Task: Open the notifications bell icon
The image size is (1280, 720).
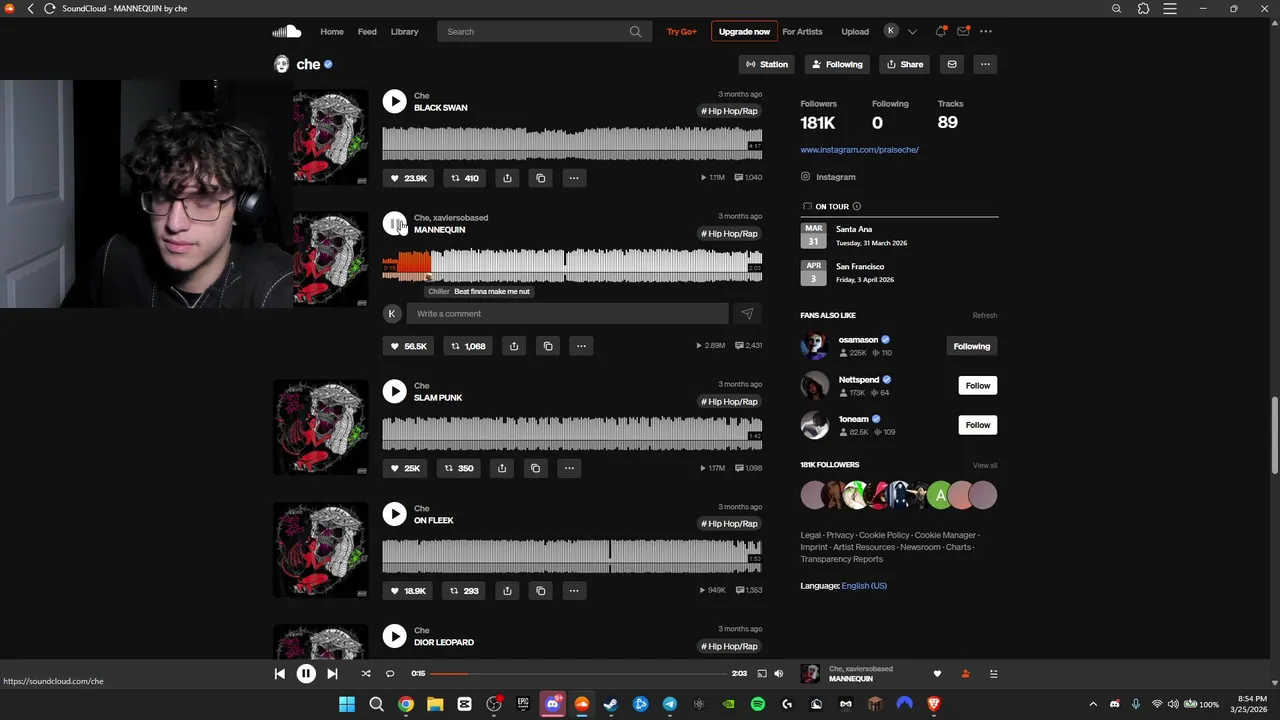Action: point(940,31)
